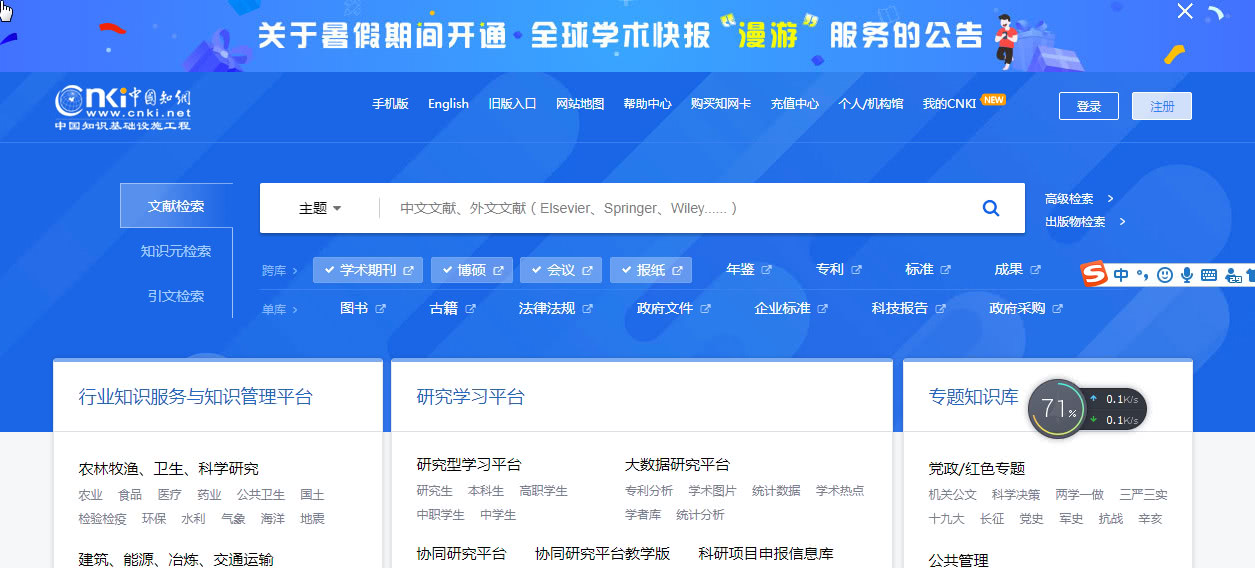This screenshot has height=568, width=1255.
Task: Click external-link icon next to 企业标准
Action: click(823, 309)
